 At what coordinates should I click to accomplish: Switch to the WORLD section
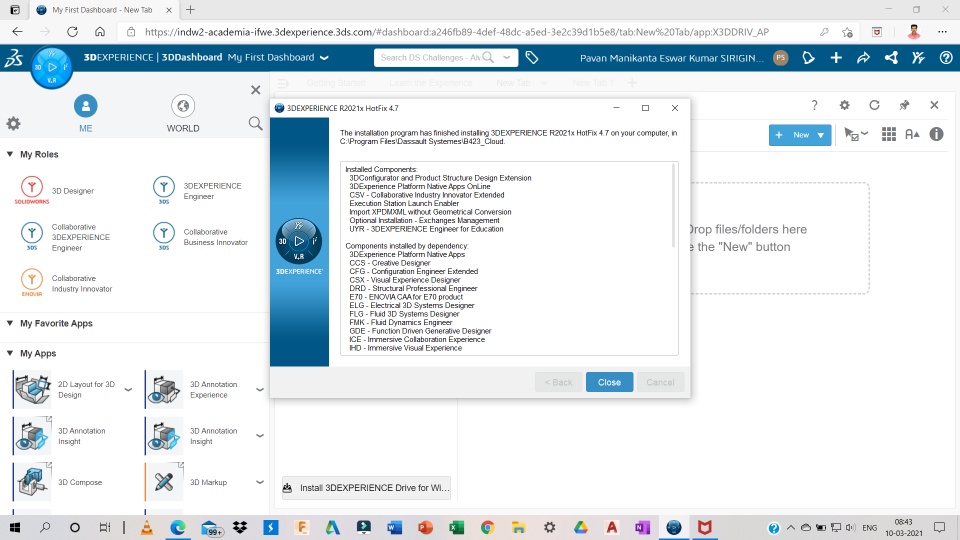(x=182, y=114)
